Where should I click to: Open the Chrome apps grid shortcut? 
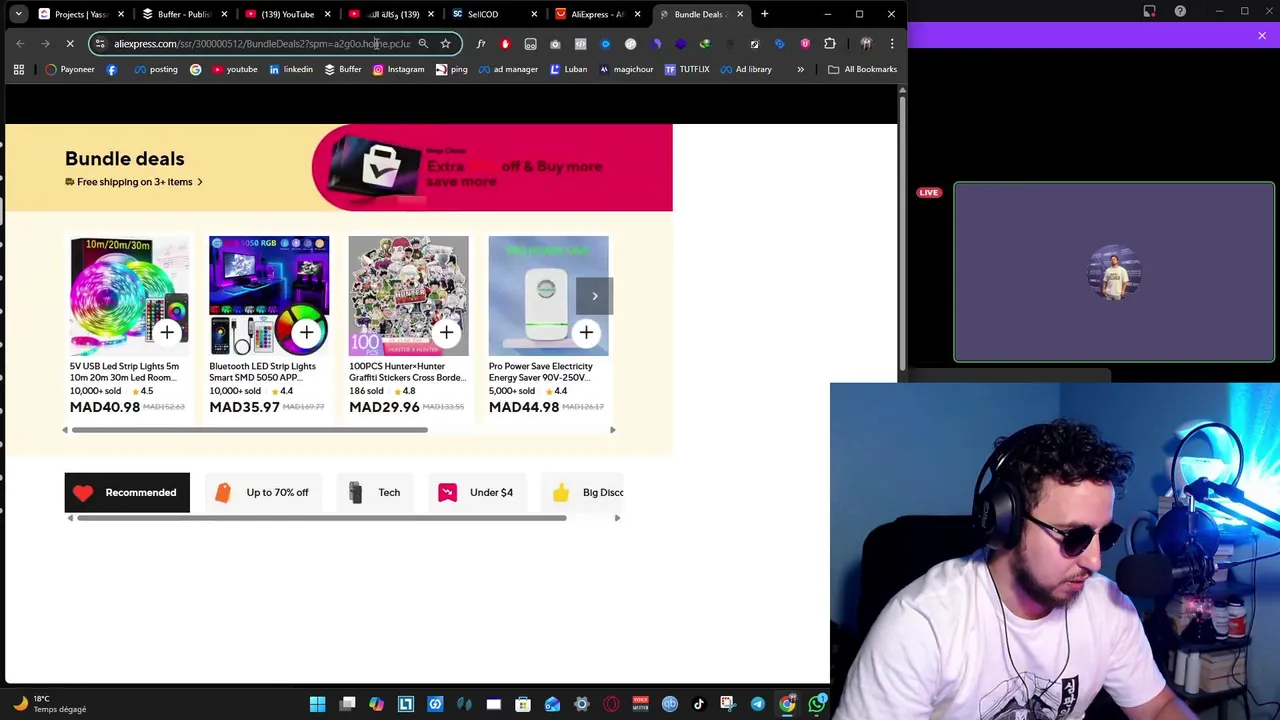pyautogui.click(x=18, y=69)
